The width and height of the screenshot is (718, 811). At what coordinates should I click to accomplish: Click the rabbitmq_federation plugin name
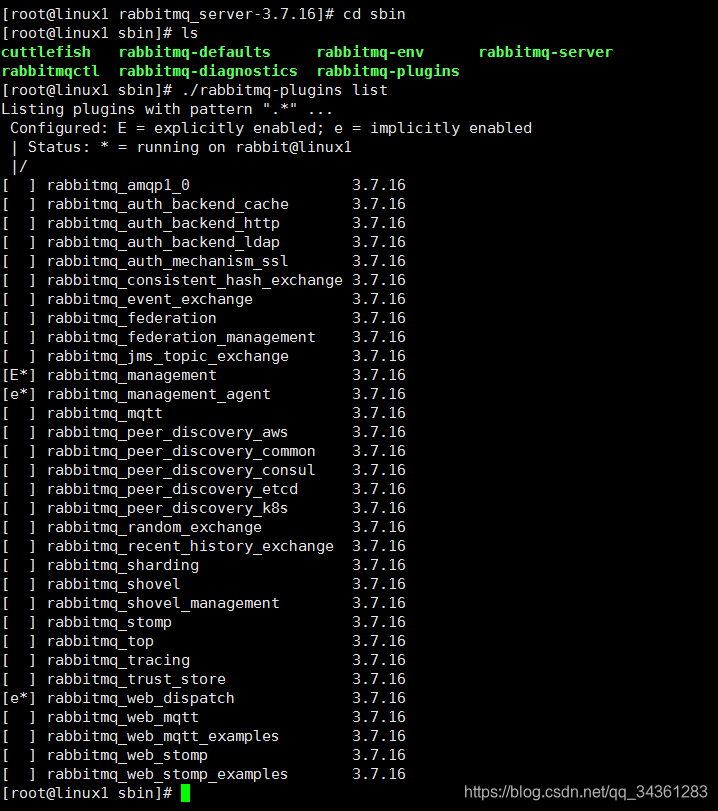pyautogui.click(x=131, y=318)
